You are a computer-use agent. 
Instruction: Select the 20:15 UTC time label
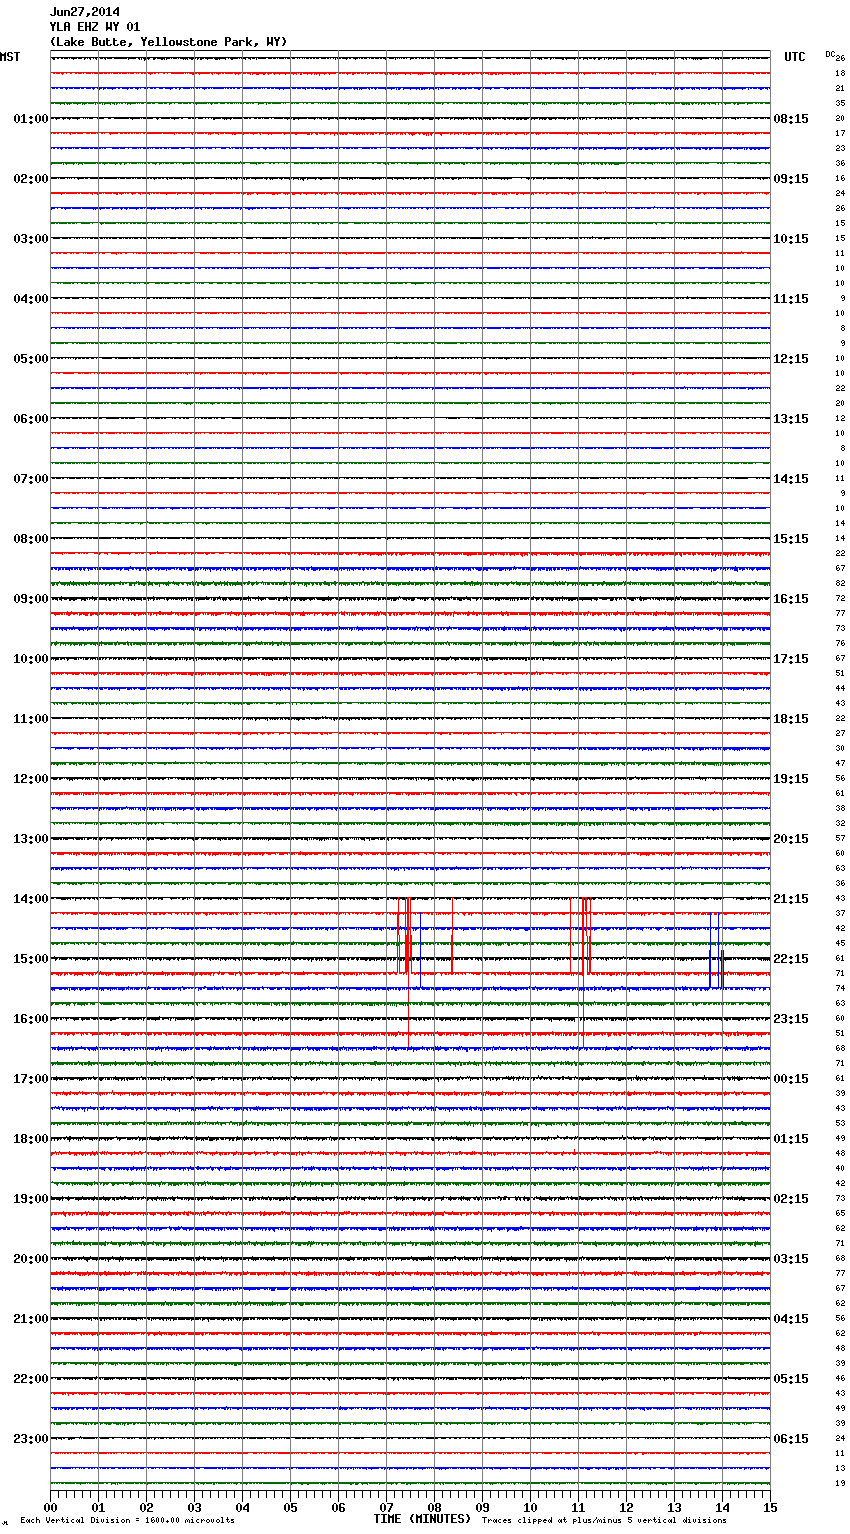(x=791, y=839)
